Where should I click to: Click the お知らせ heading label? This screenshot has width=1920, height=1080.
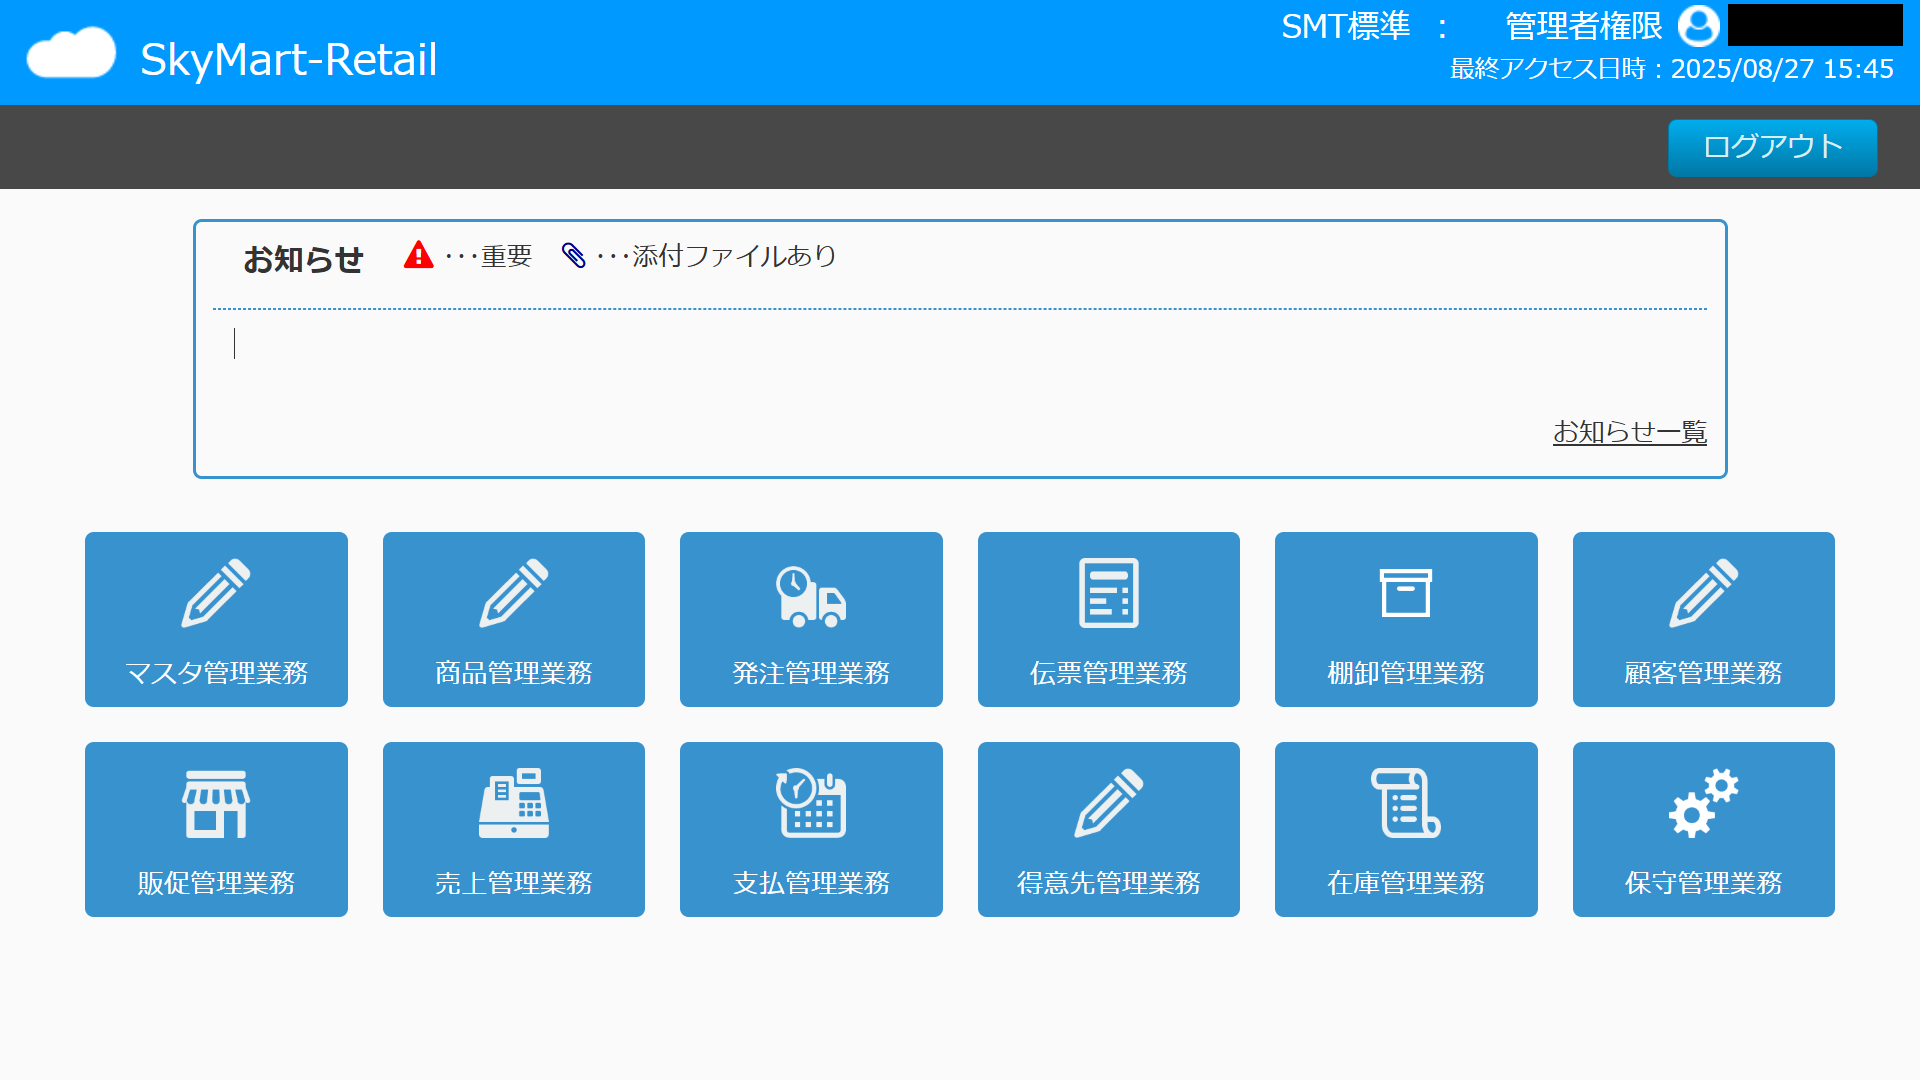pos(303,259)
